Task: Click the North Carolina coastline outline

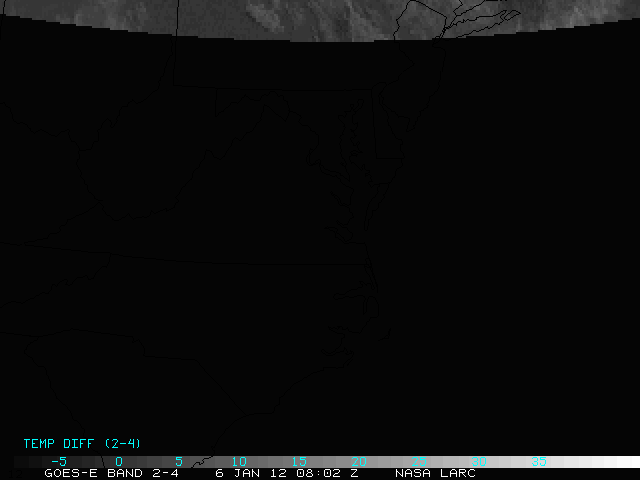Action: tap(370, 290)
